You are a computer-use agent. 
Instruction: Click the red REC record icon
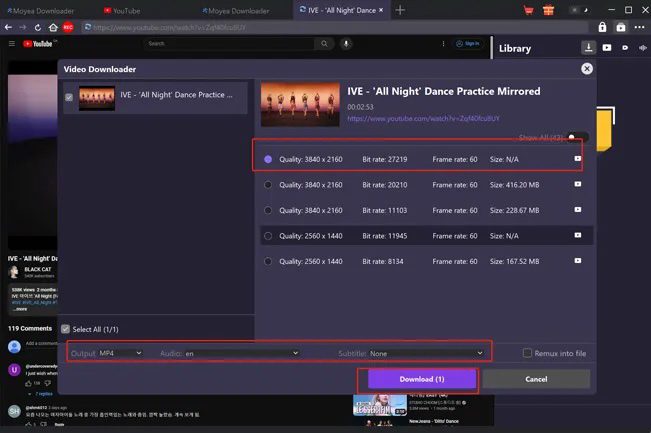tap(68, 27)
